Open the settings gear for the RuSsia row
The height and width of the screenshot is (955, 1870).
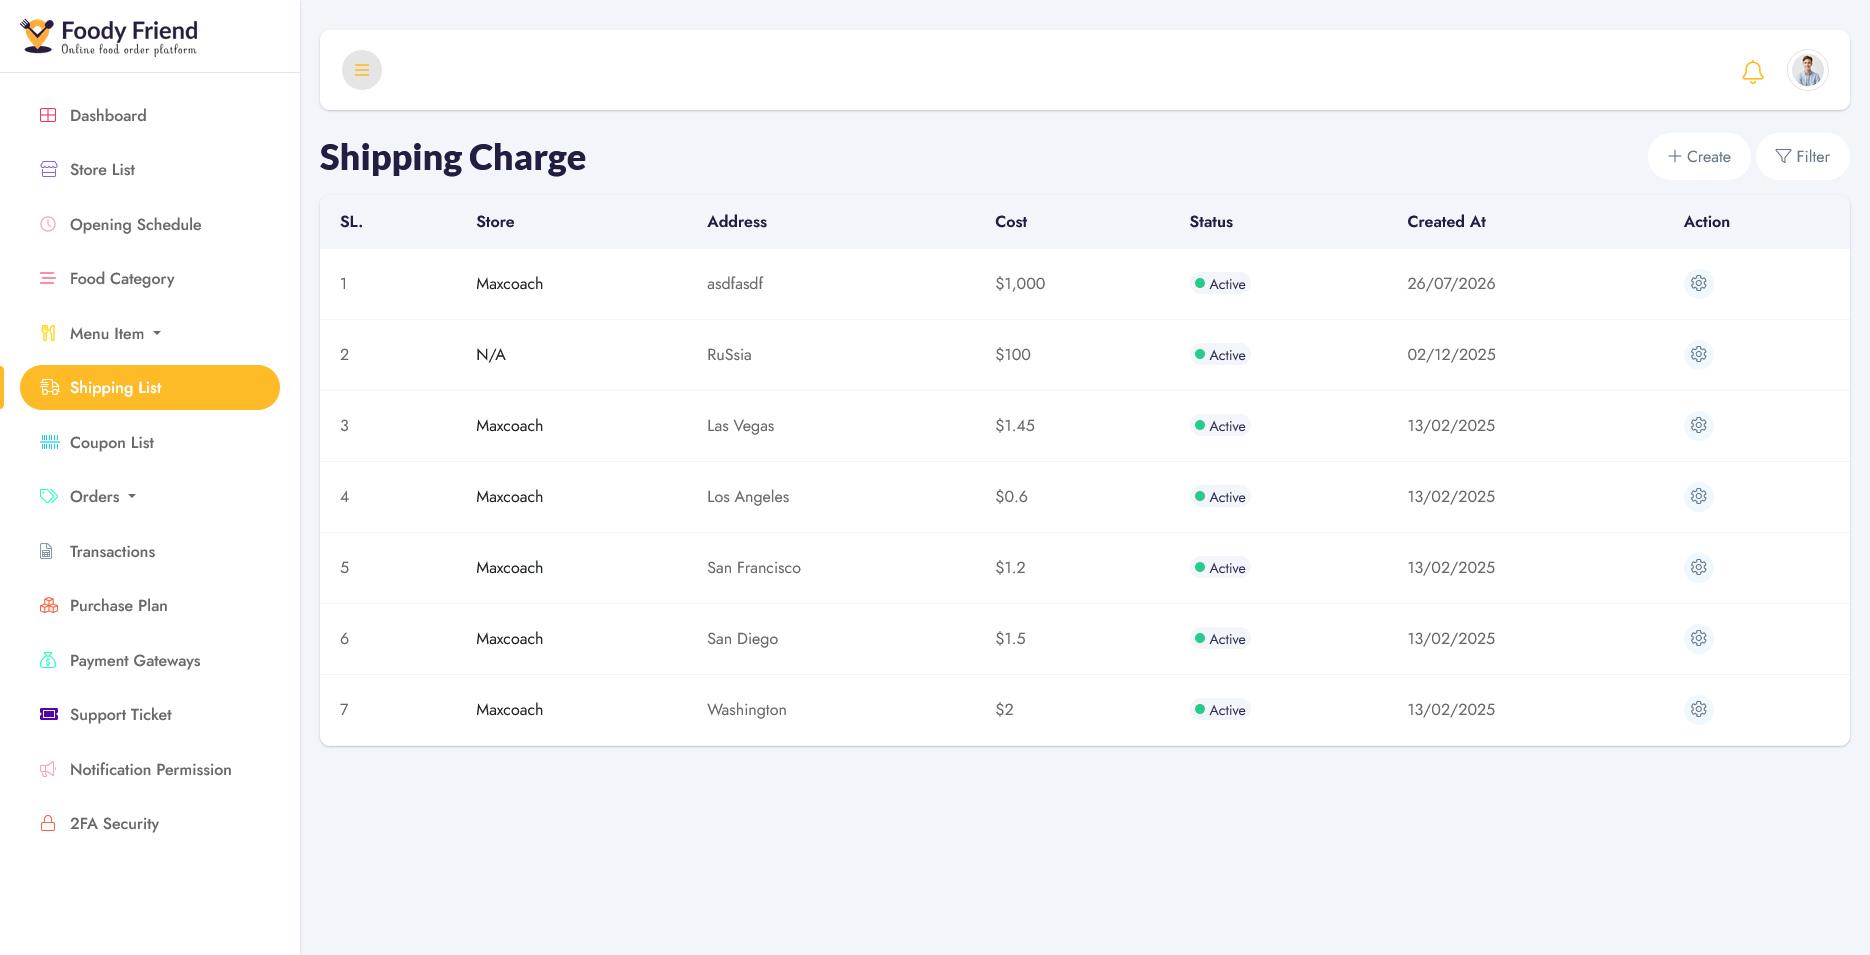point(1698,355)
